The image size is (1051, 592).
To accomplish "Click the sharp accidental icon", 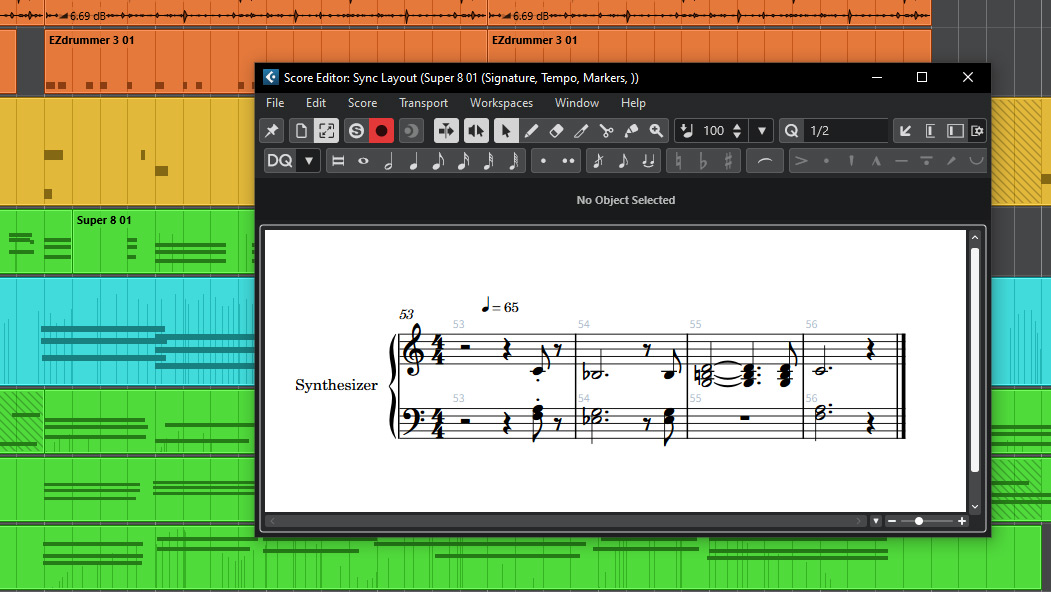I will [727, 161].
